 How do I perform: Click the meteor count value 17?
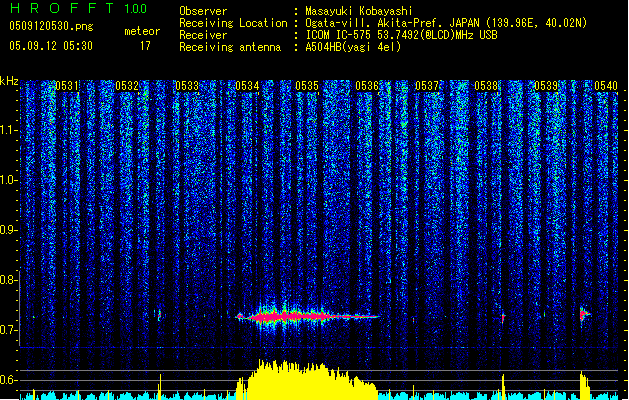(x=145, y=46)
